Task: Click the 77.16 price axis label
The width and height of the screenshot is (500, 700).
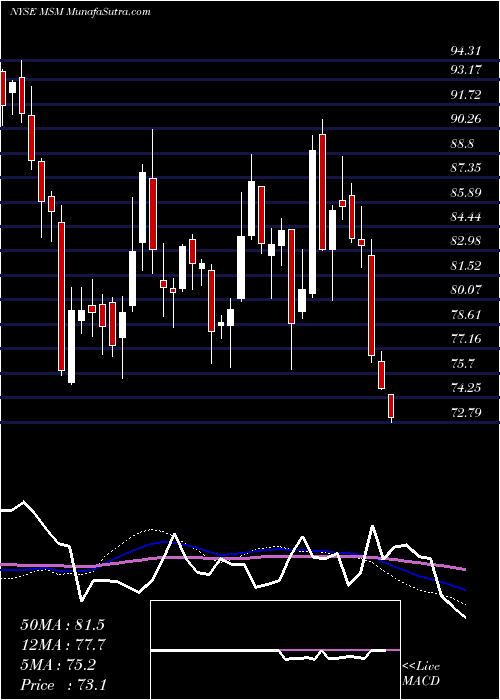Action: (466, 338)
